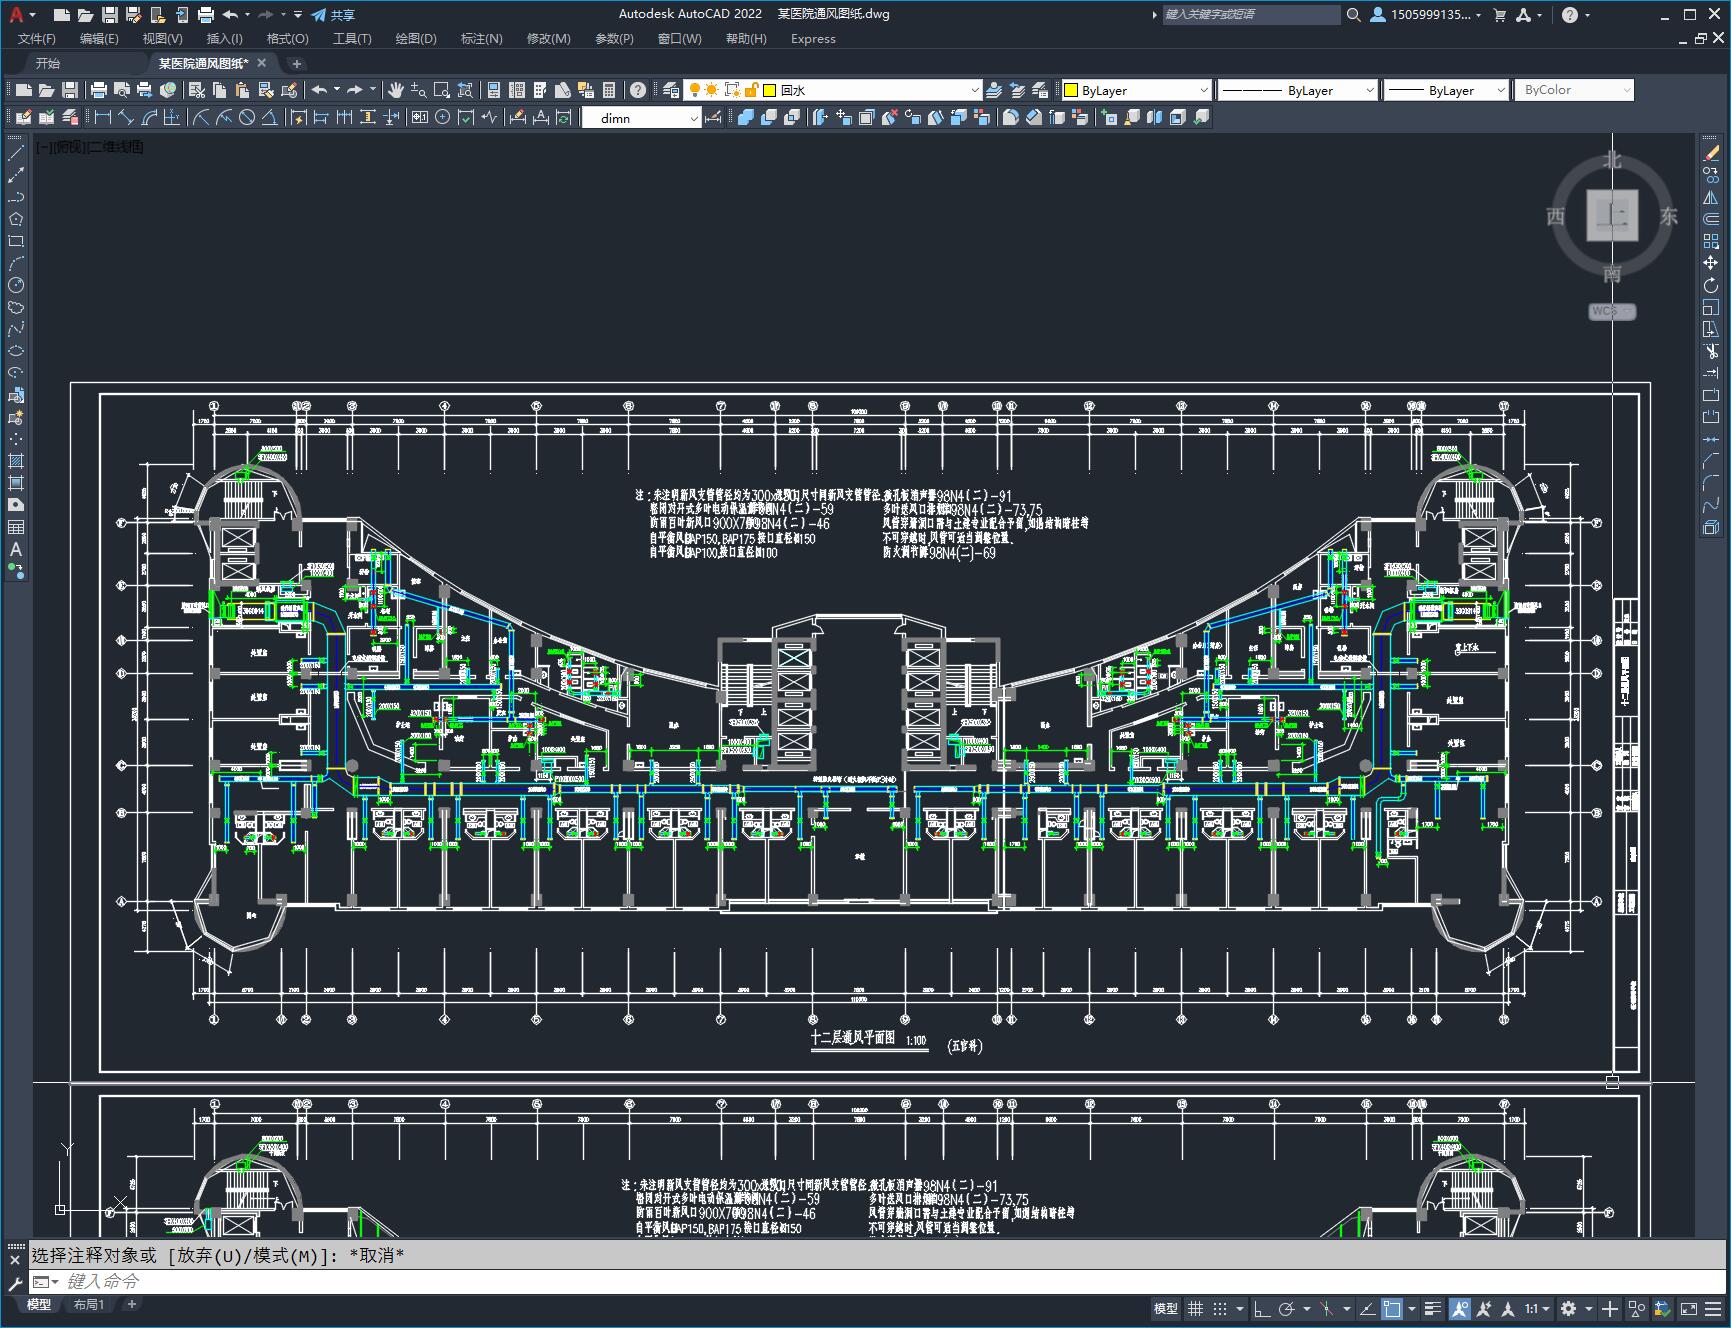Click yellow layer color swatch for 回水
Image resolution: width=1731 pixels, height=1328 pixels.
770,90
